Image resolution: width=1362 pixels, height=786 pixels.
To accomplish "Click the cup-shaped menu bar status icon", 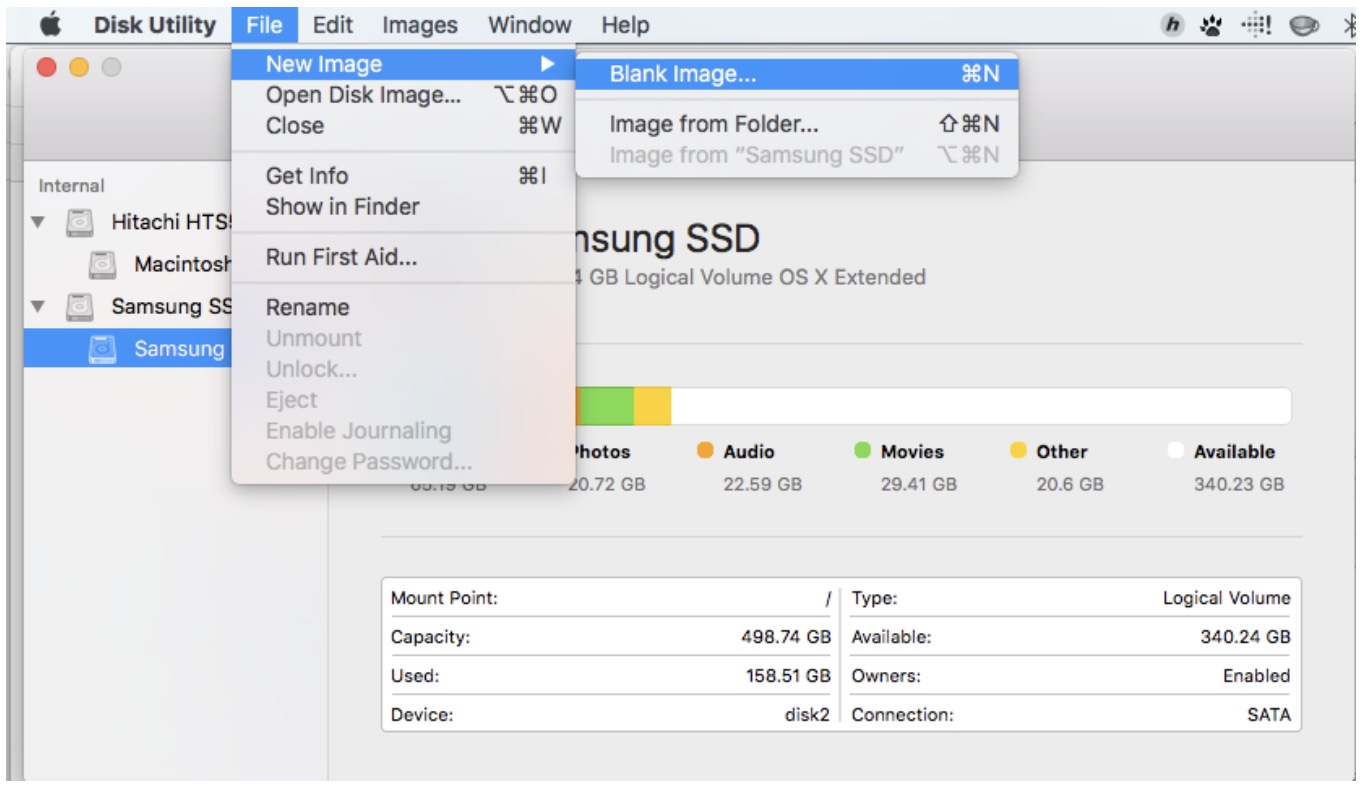I will (x=1304, y=27).
